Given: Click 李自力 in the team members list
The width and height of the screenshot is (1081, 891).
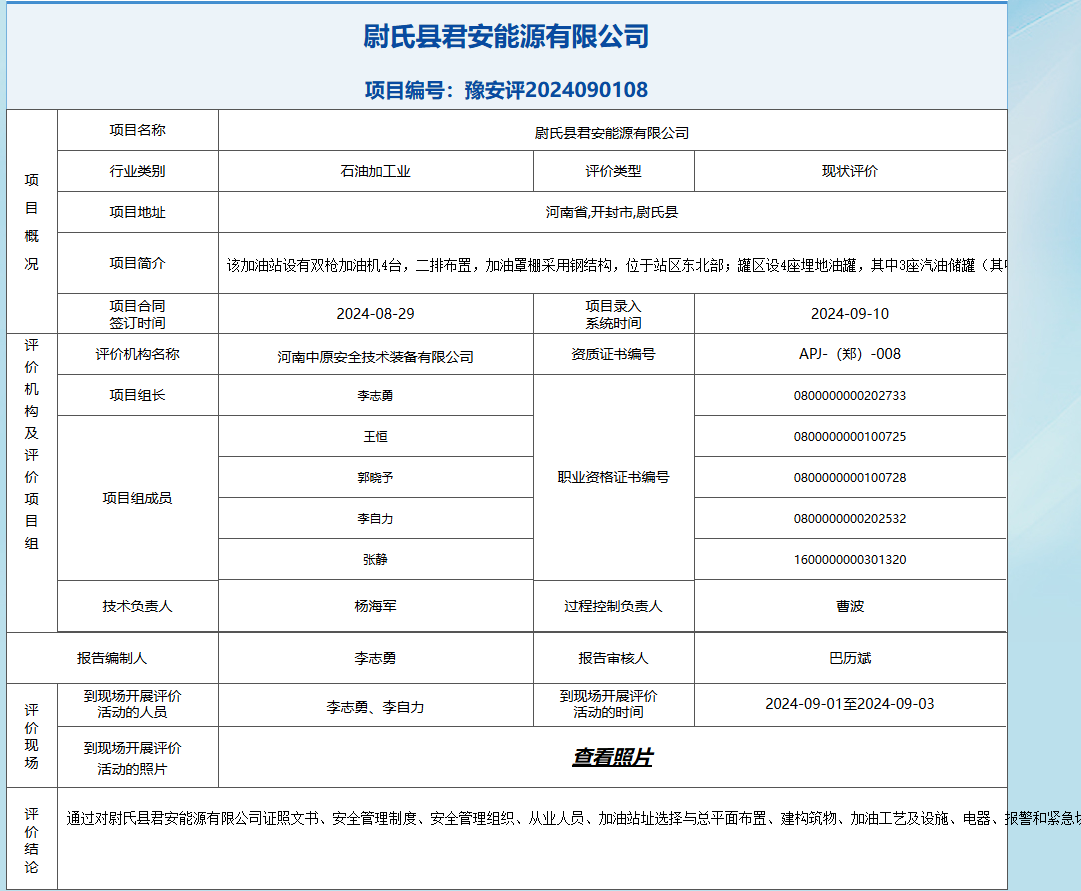Looking at the screenshot, I should click(x=376, y=519).
